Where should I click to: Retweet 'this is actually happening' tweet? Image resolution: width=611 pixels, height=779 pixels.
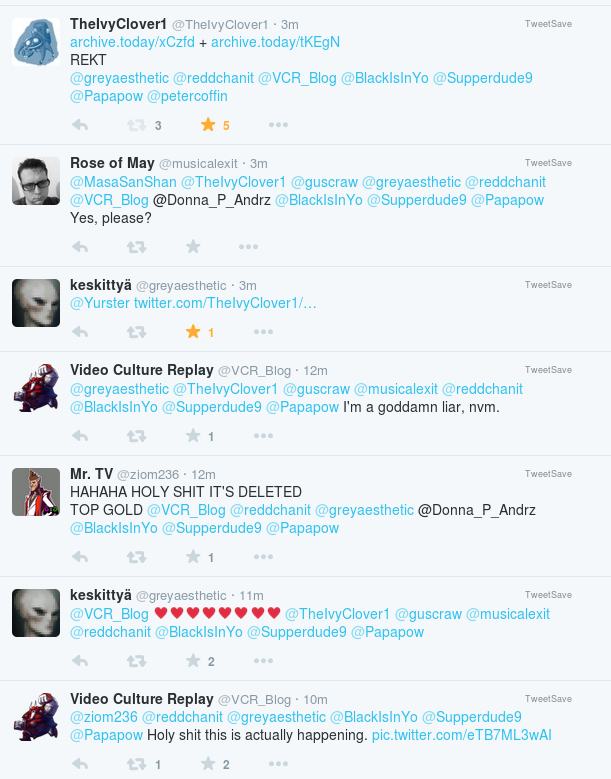[136, 764]
